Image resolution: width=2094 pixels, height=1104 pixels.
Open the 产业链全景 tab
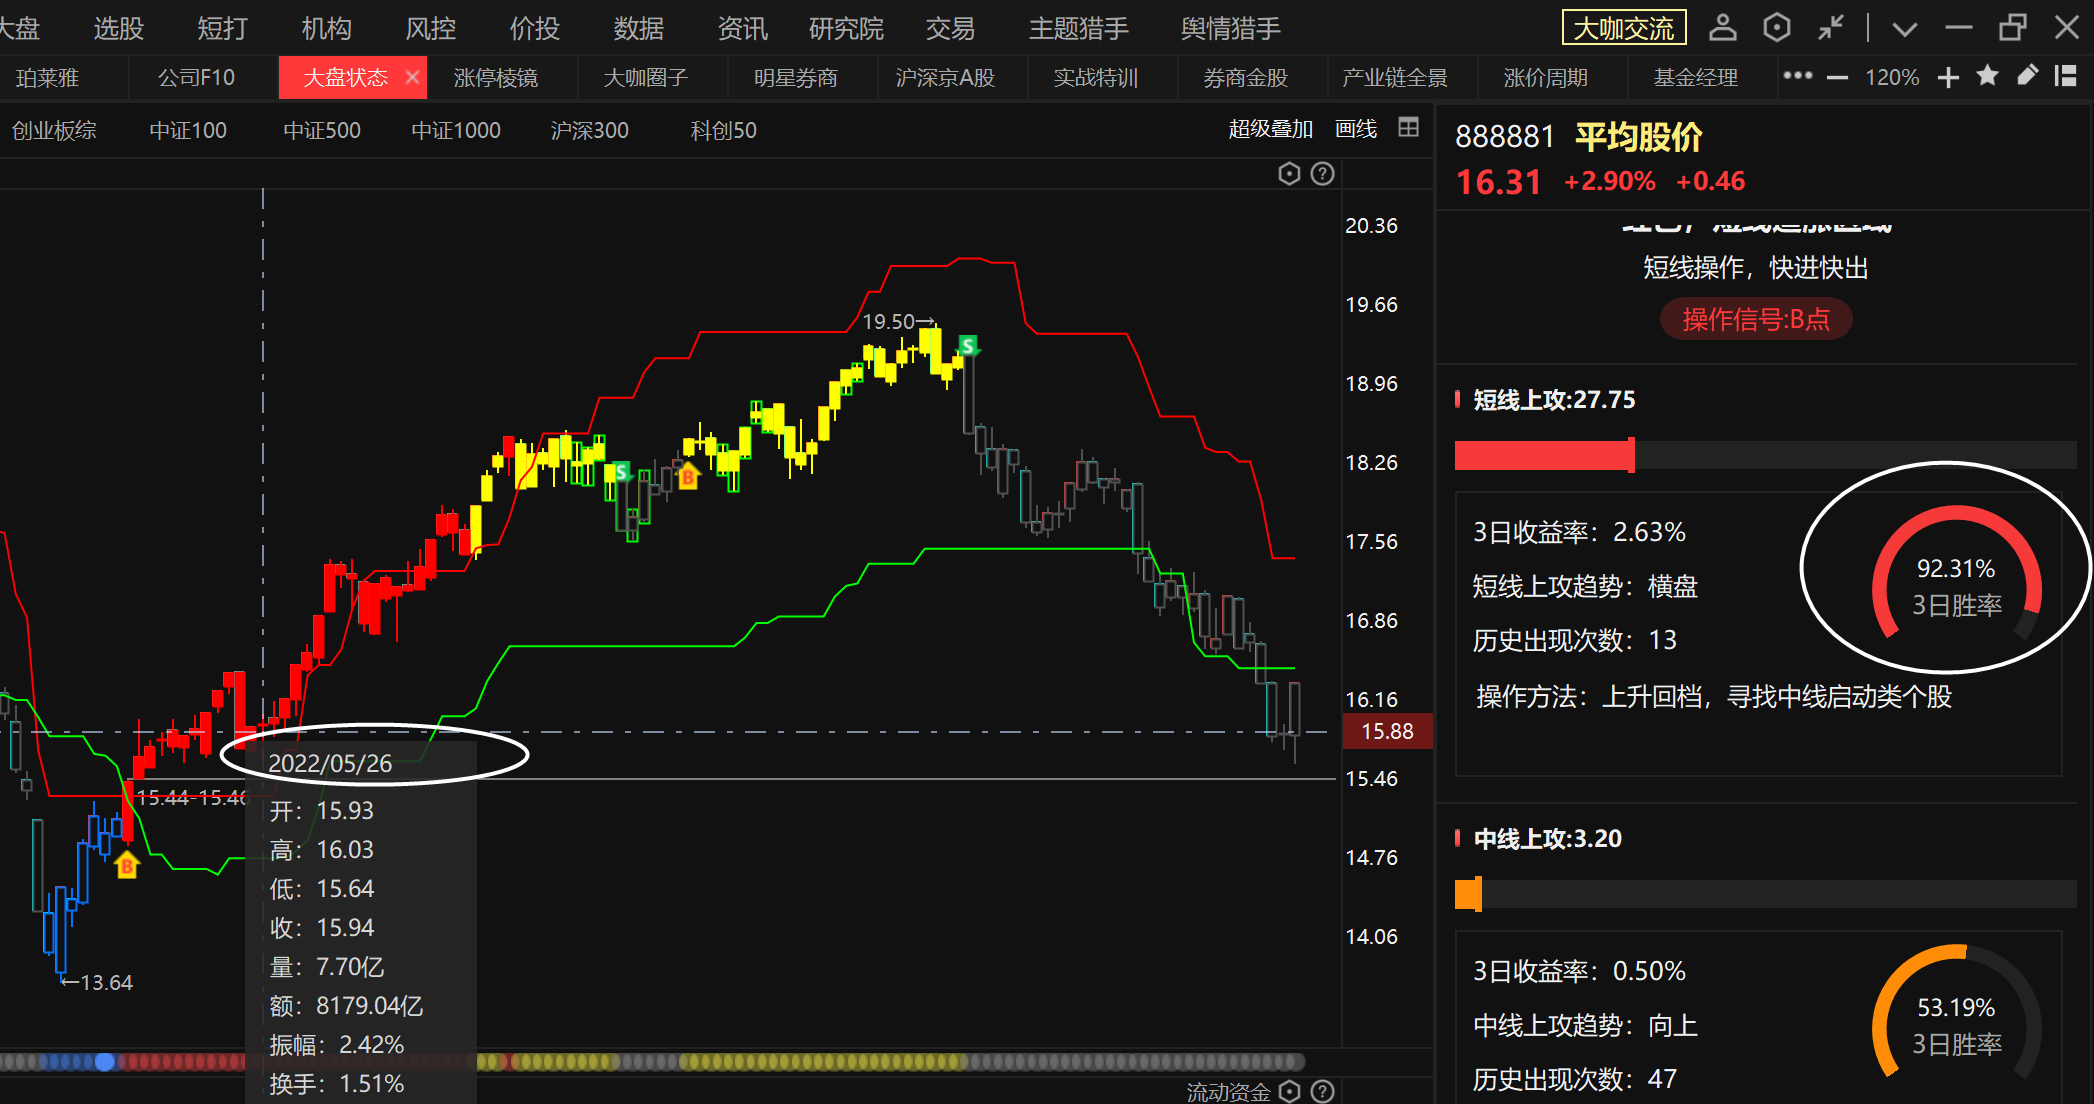click(1395, 78)
